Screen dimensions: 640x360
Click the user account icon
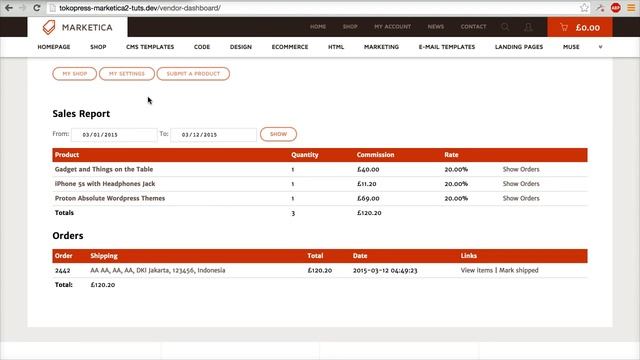[x=528, y=27]
